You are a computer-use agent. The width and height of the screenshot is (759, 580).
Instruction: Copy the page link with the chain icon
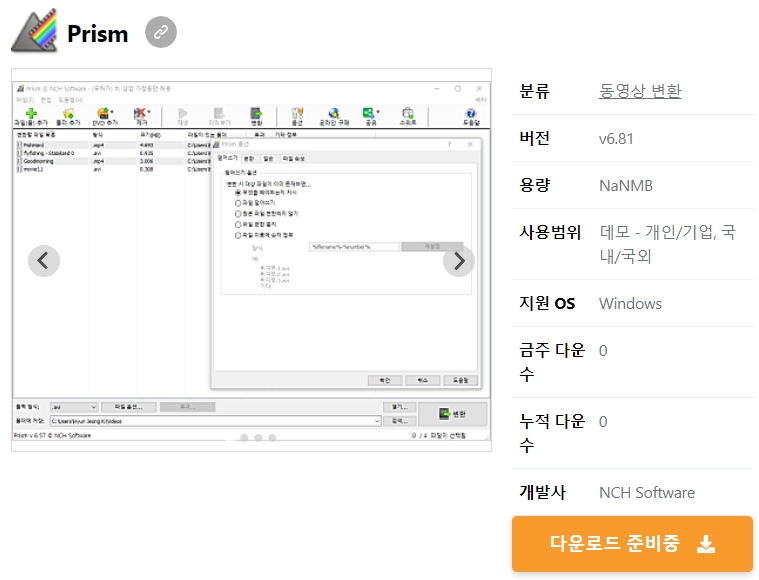[x=161, y=32]
